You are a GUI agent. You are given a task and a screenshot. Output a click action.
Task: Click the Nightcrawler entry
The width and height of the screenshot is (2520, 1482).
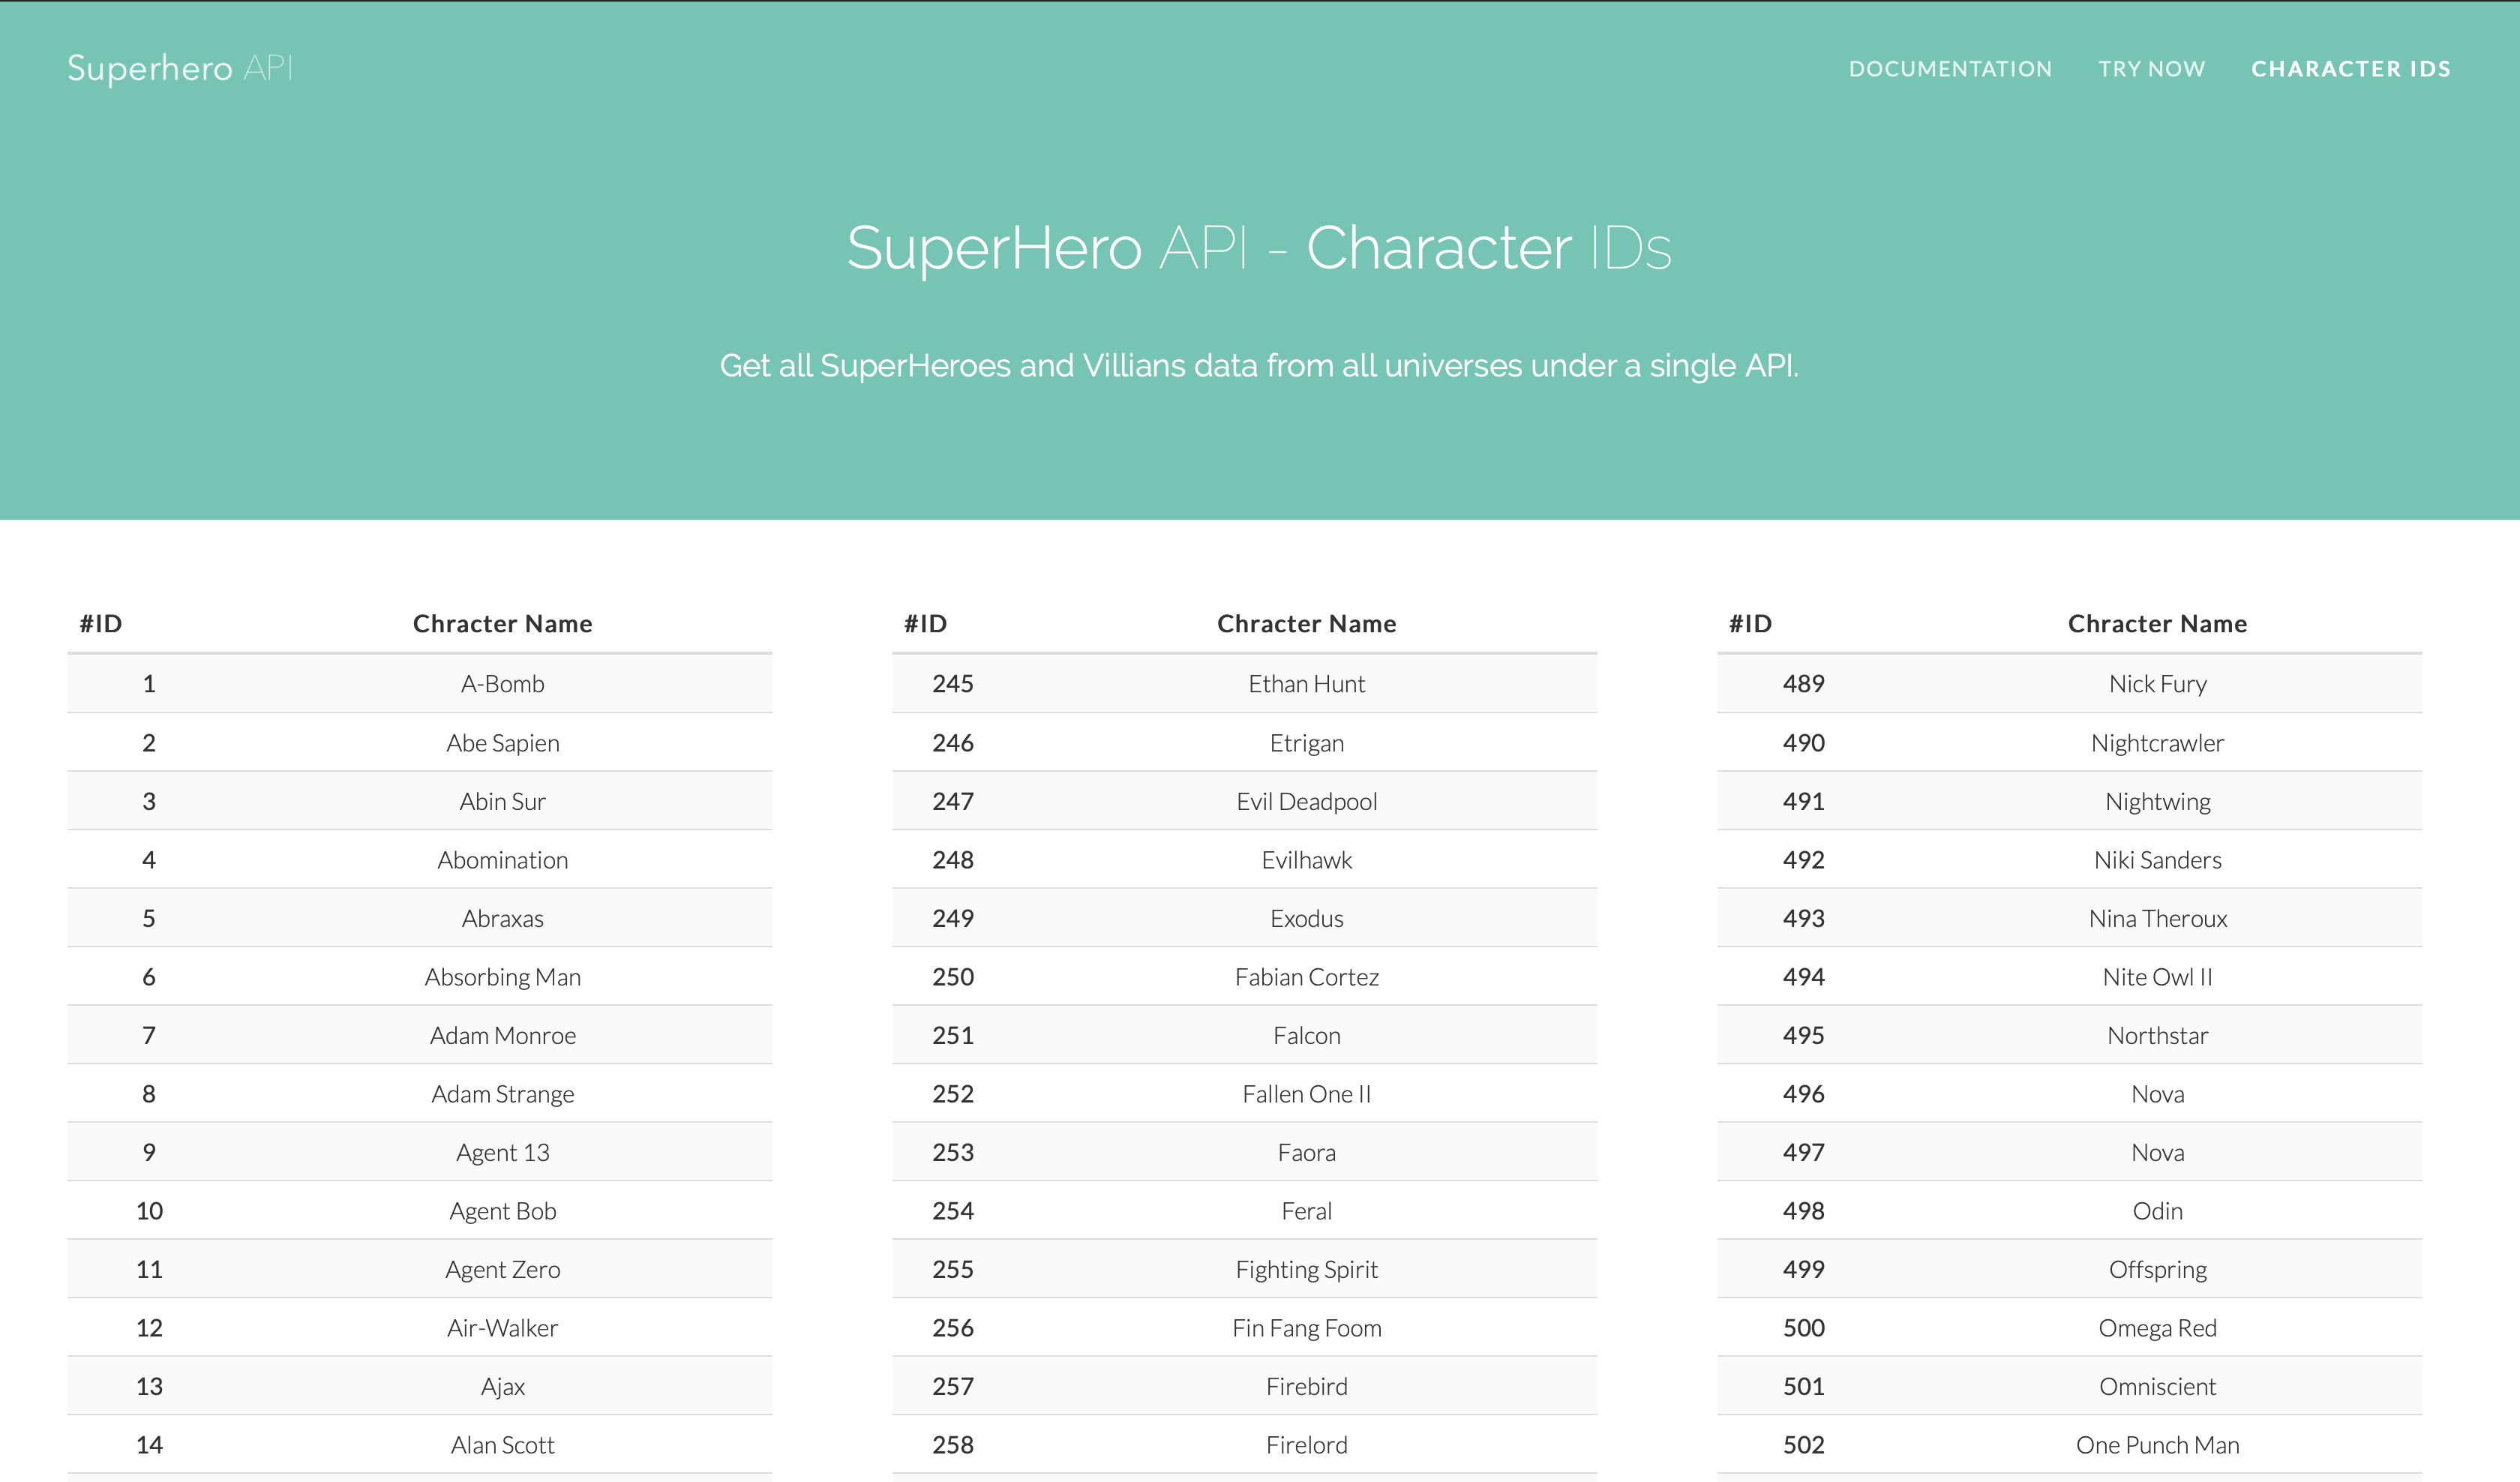[2157, 742]
